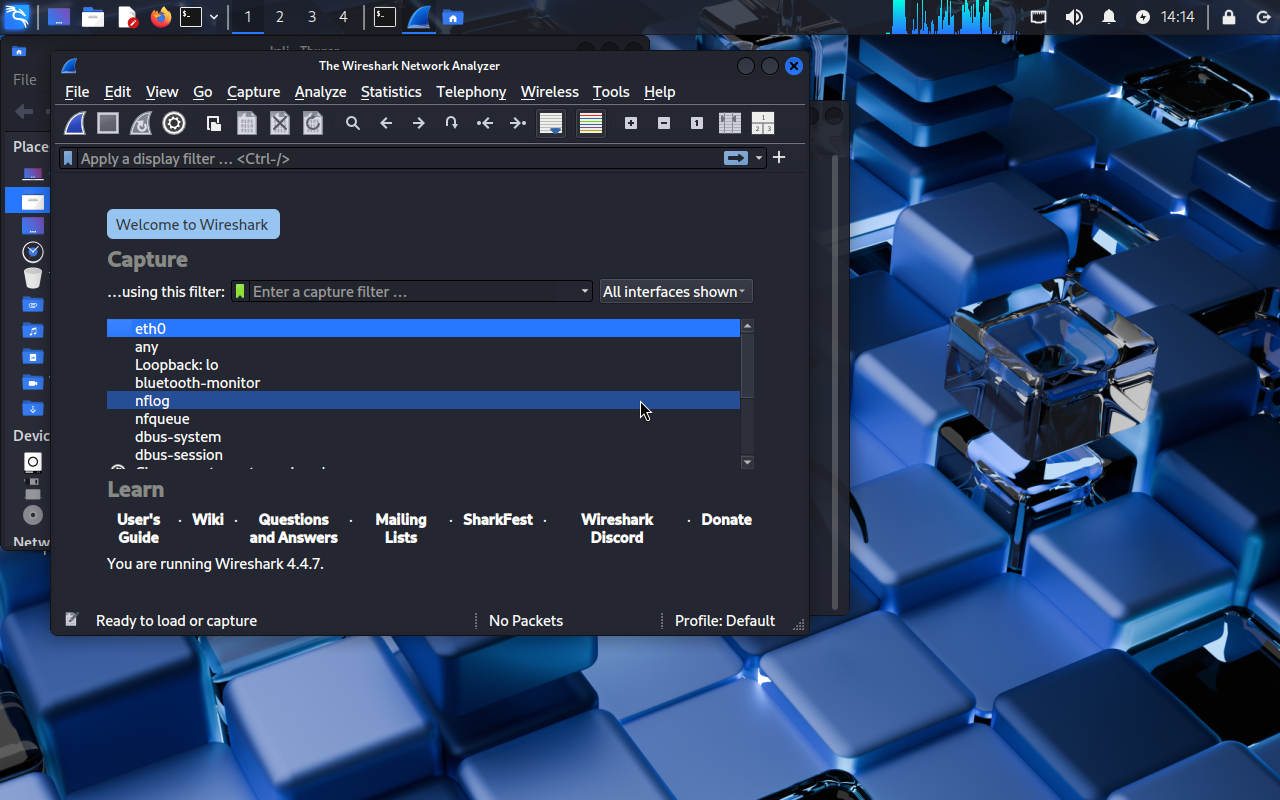
Task: Reset text to normal size
Action: 697,123
